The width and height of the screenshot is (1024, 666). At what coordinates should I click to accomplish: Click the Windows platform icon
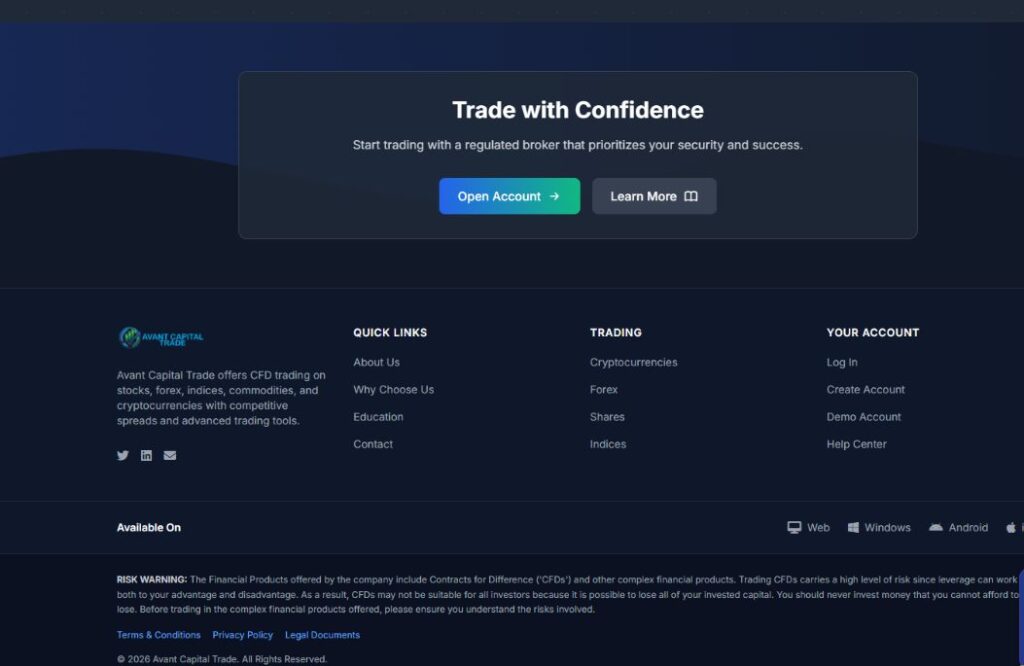click(853, 527)
